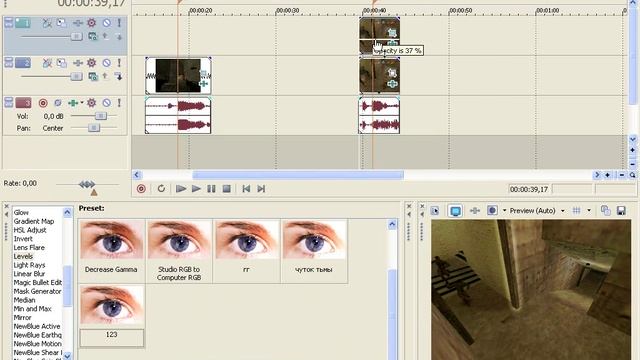640x360 pixels.
Task: Adjust track 1 level slider
Action: point(76,37)
